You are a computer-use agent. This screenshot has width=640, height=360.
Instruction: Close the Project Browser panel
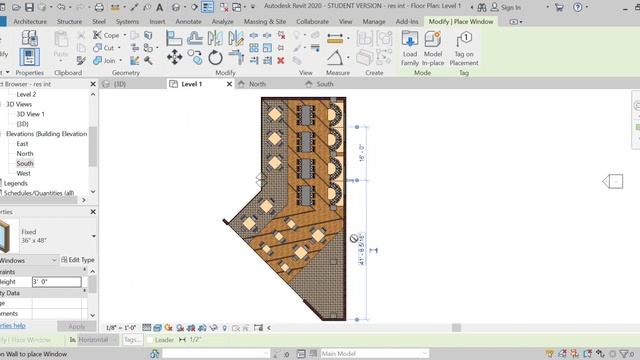pyautogui.click(x=93, y=84)
